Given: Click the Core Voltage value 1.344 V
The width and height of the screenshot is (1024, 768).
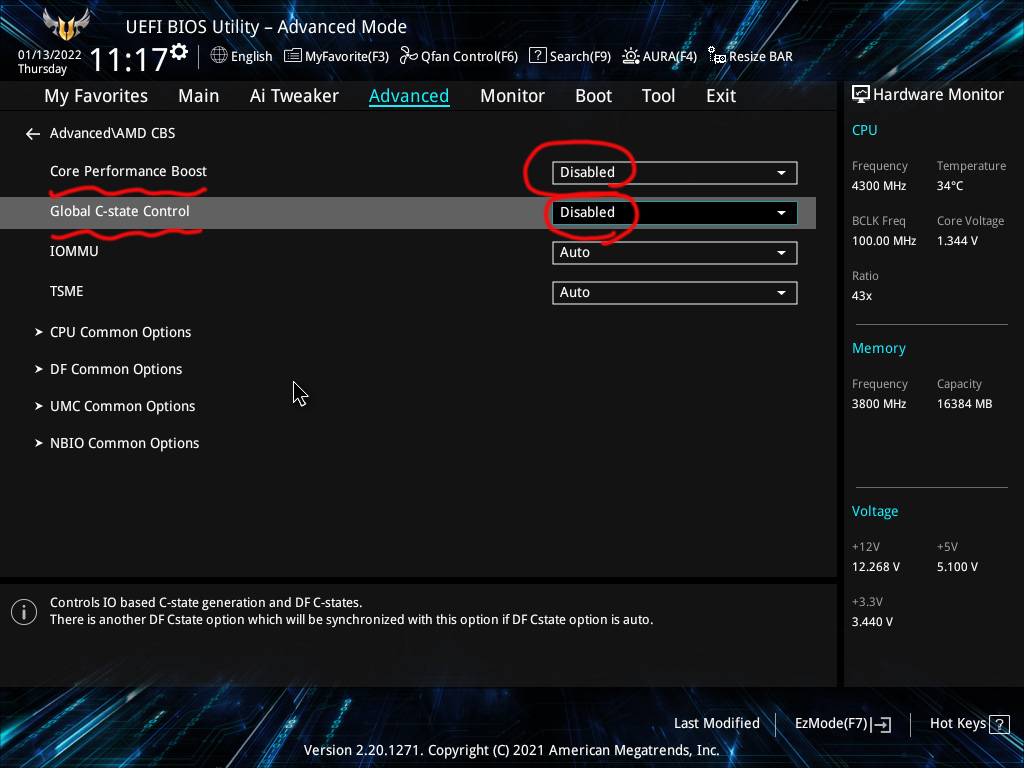Looking at the screenshot, I should (957, 241).
